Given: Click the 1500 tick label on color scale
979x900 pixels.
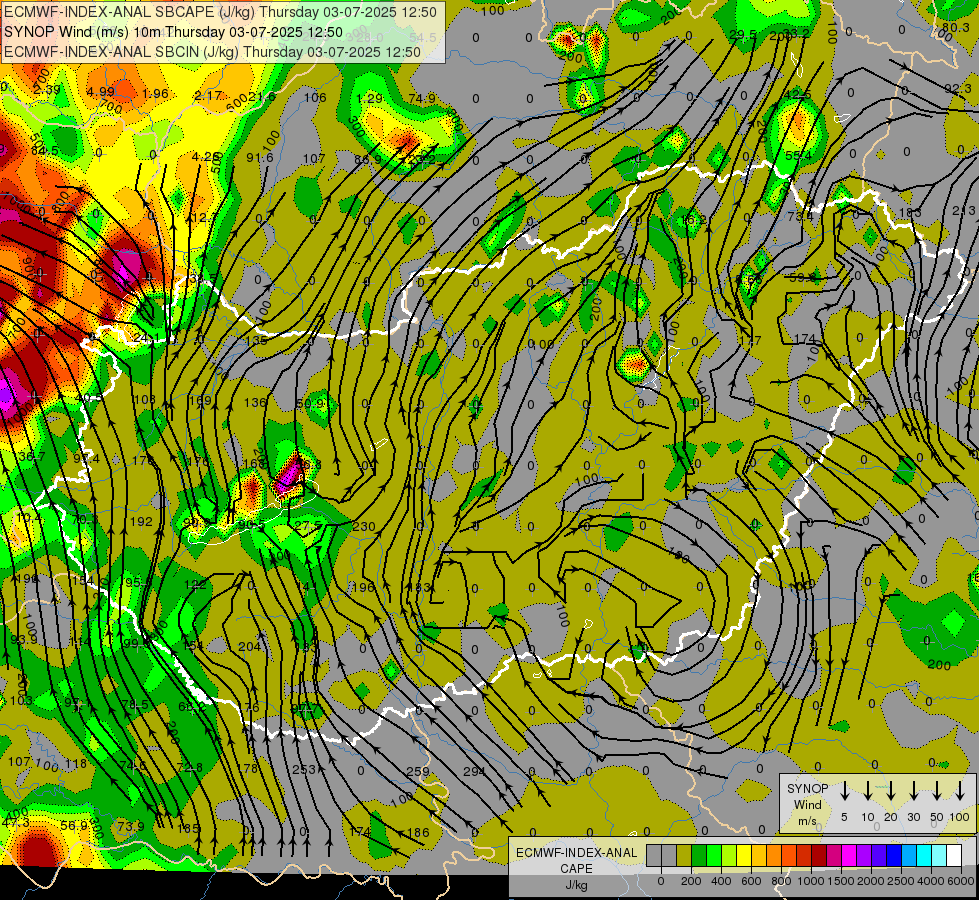Looking at the screenshot, I should [841, 881].
